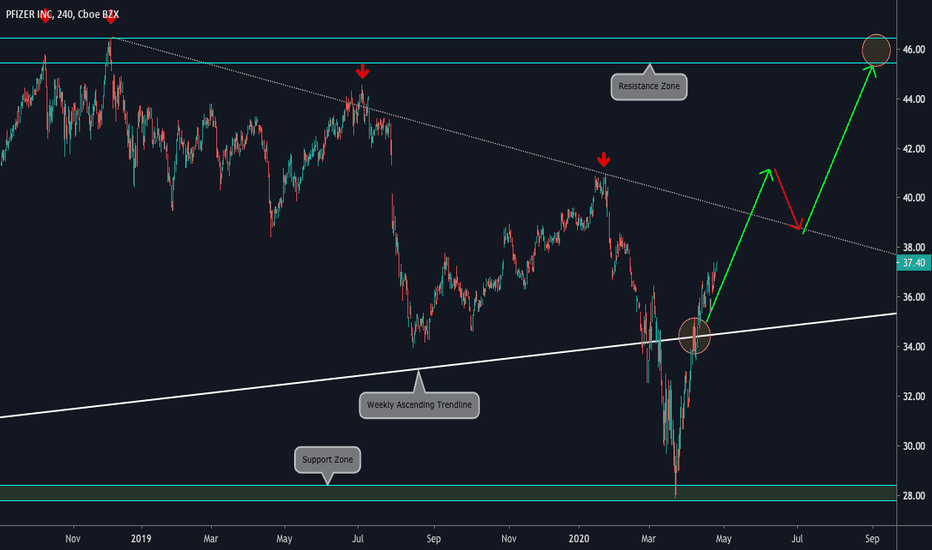Click the 38.00 price axis label
Image resolution: width=932 pixels, height=550 pixels.
tap(914, 247)
